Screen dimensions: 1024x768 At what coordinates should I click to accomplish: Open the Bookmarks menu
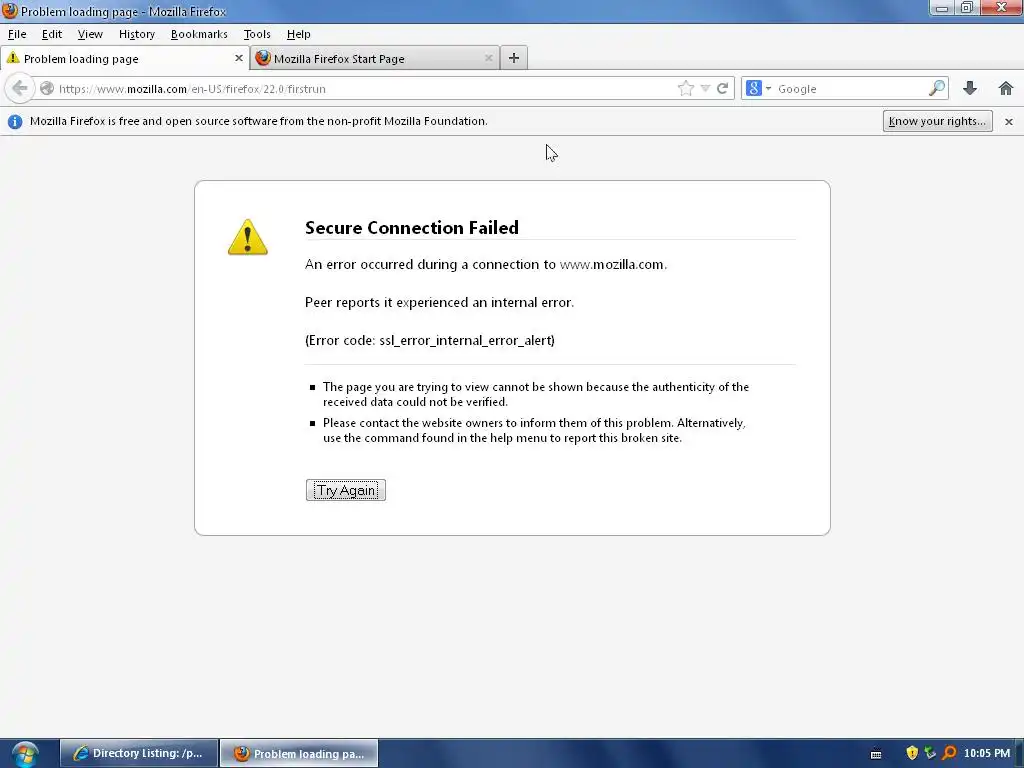tap(199, 34)
